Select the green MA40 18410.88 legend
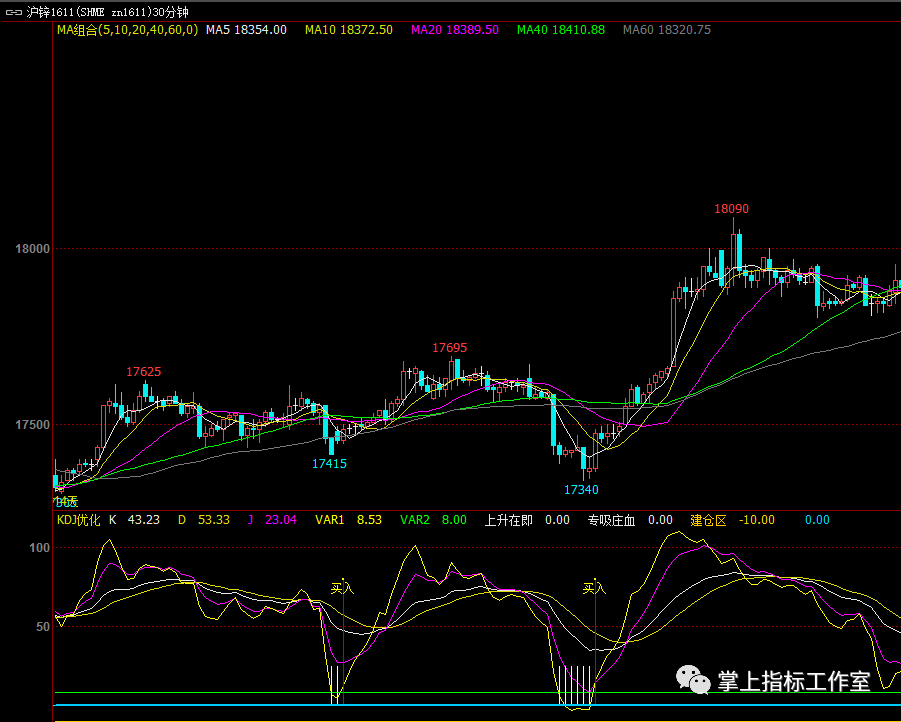 [561, 30]
